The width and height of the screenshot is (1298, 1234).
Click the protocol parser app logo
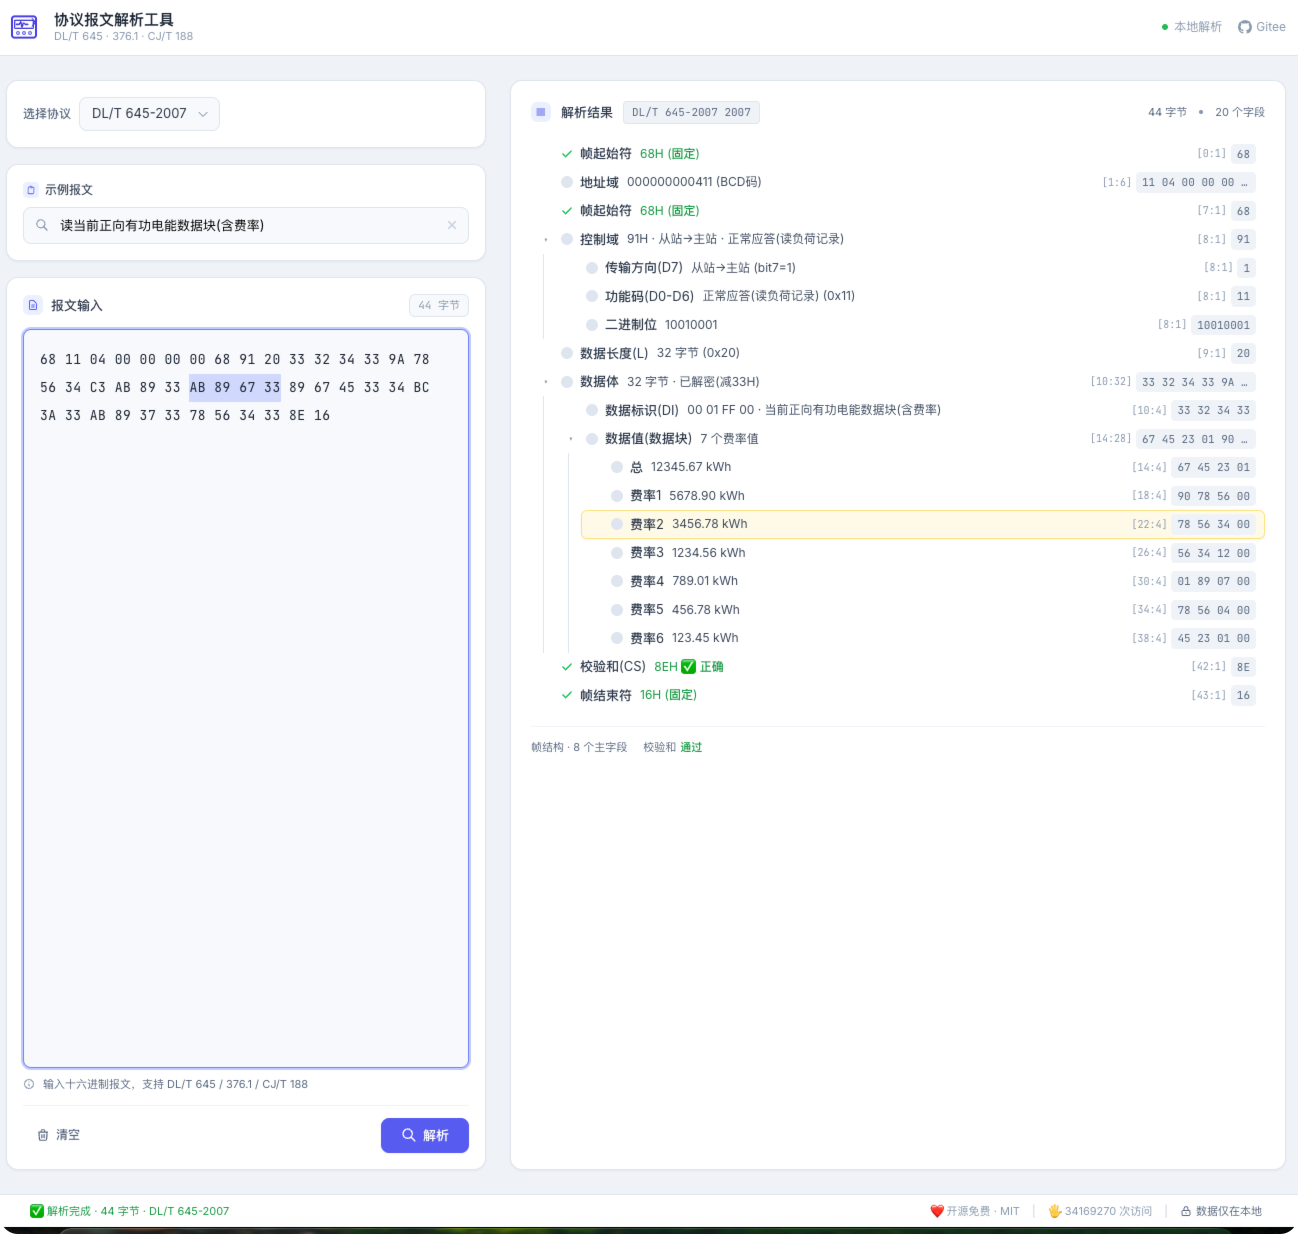pos(24,27)
